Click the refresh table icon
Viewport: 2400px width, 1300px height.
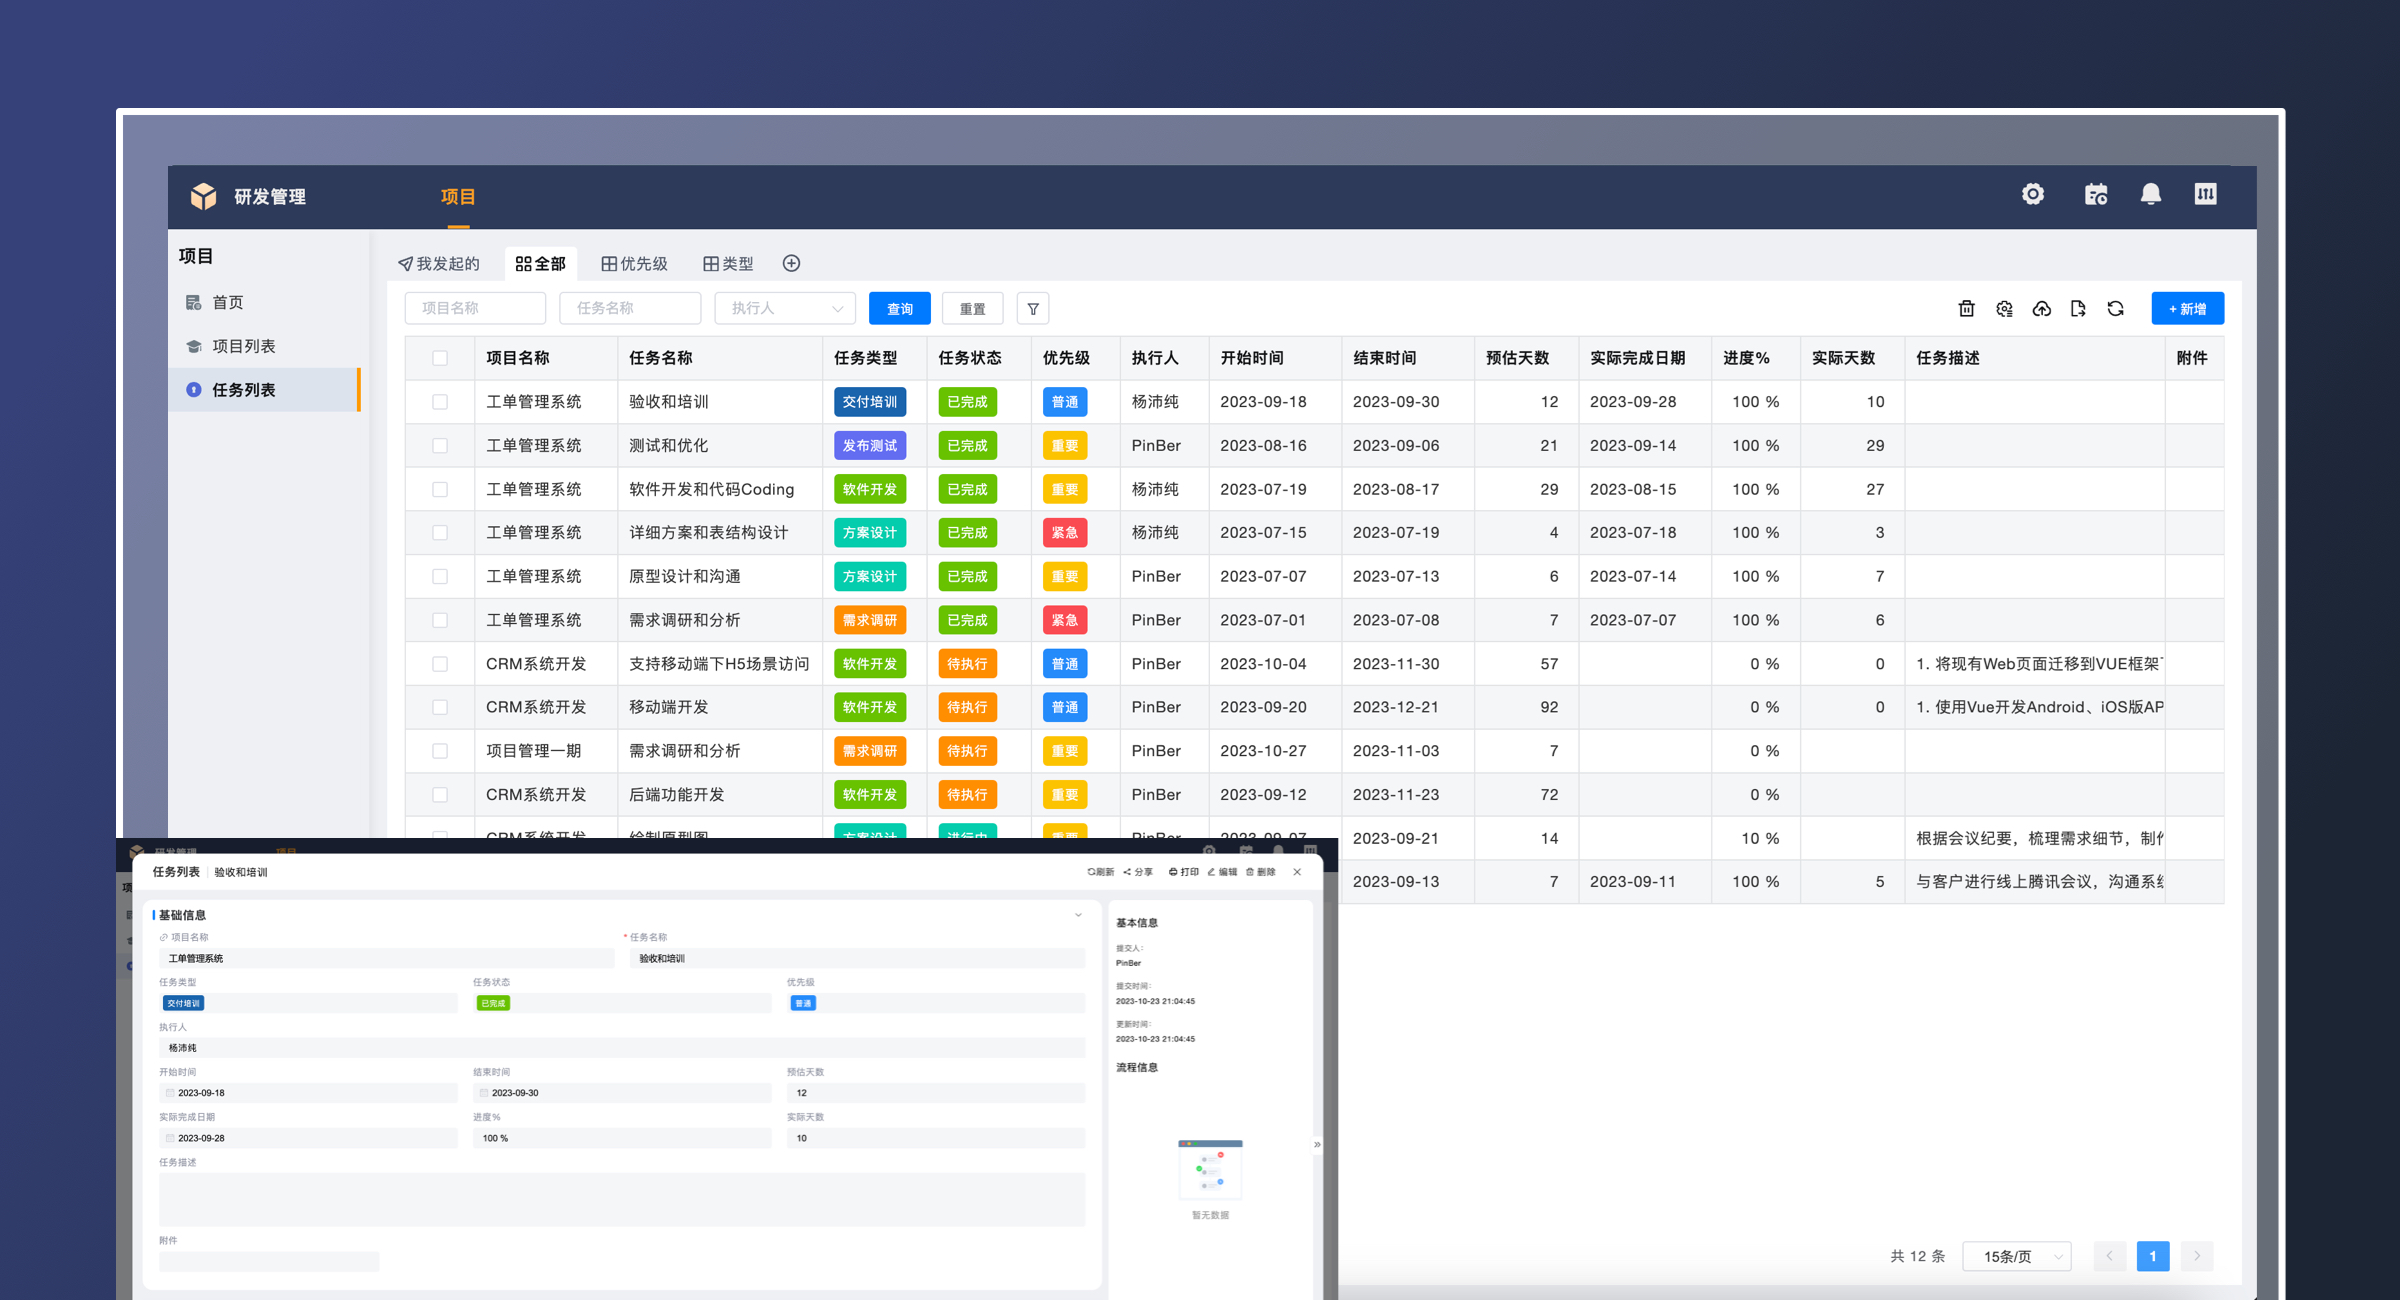pyautogui.click(x=2115, y=309)
